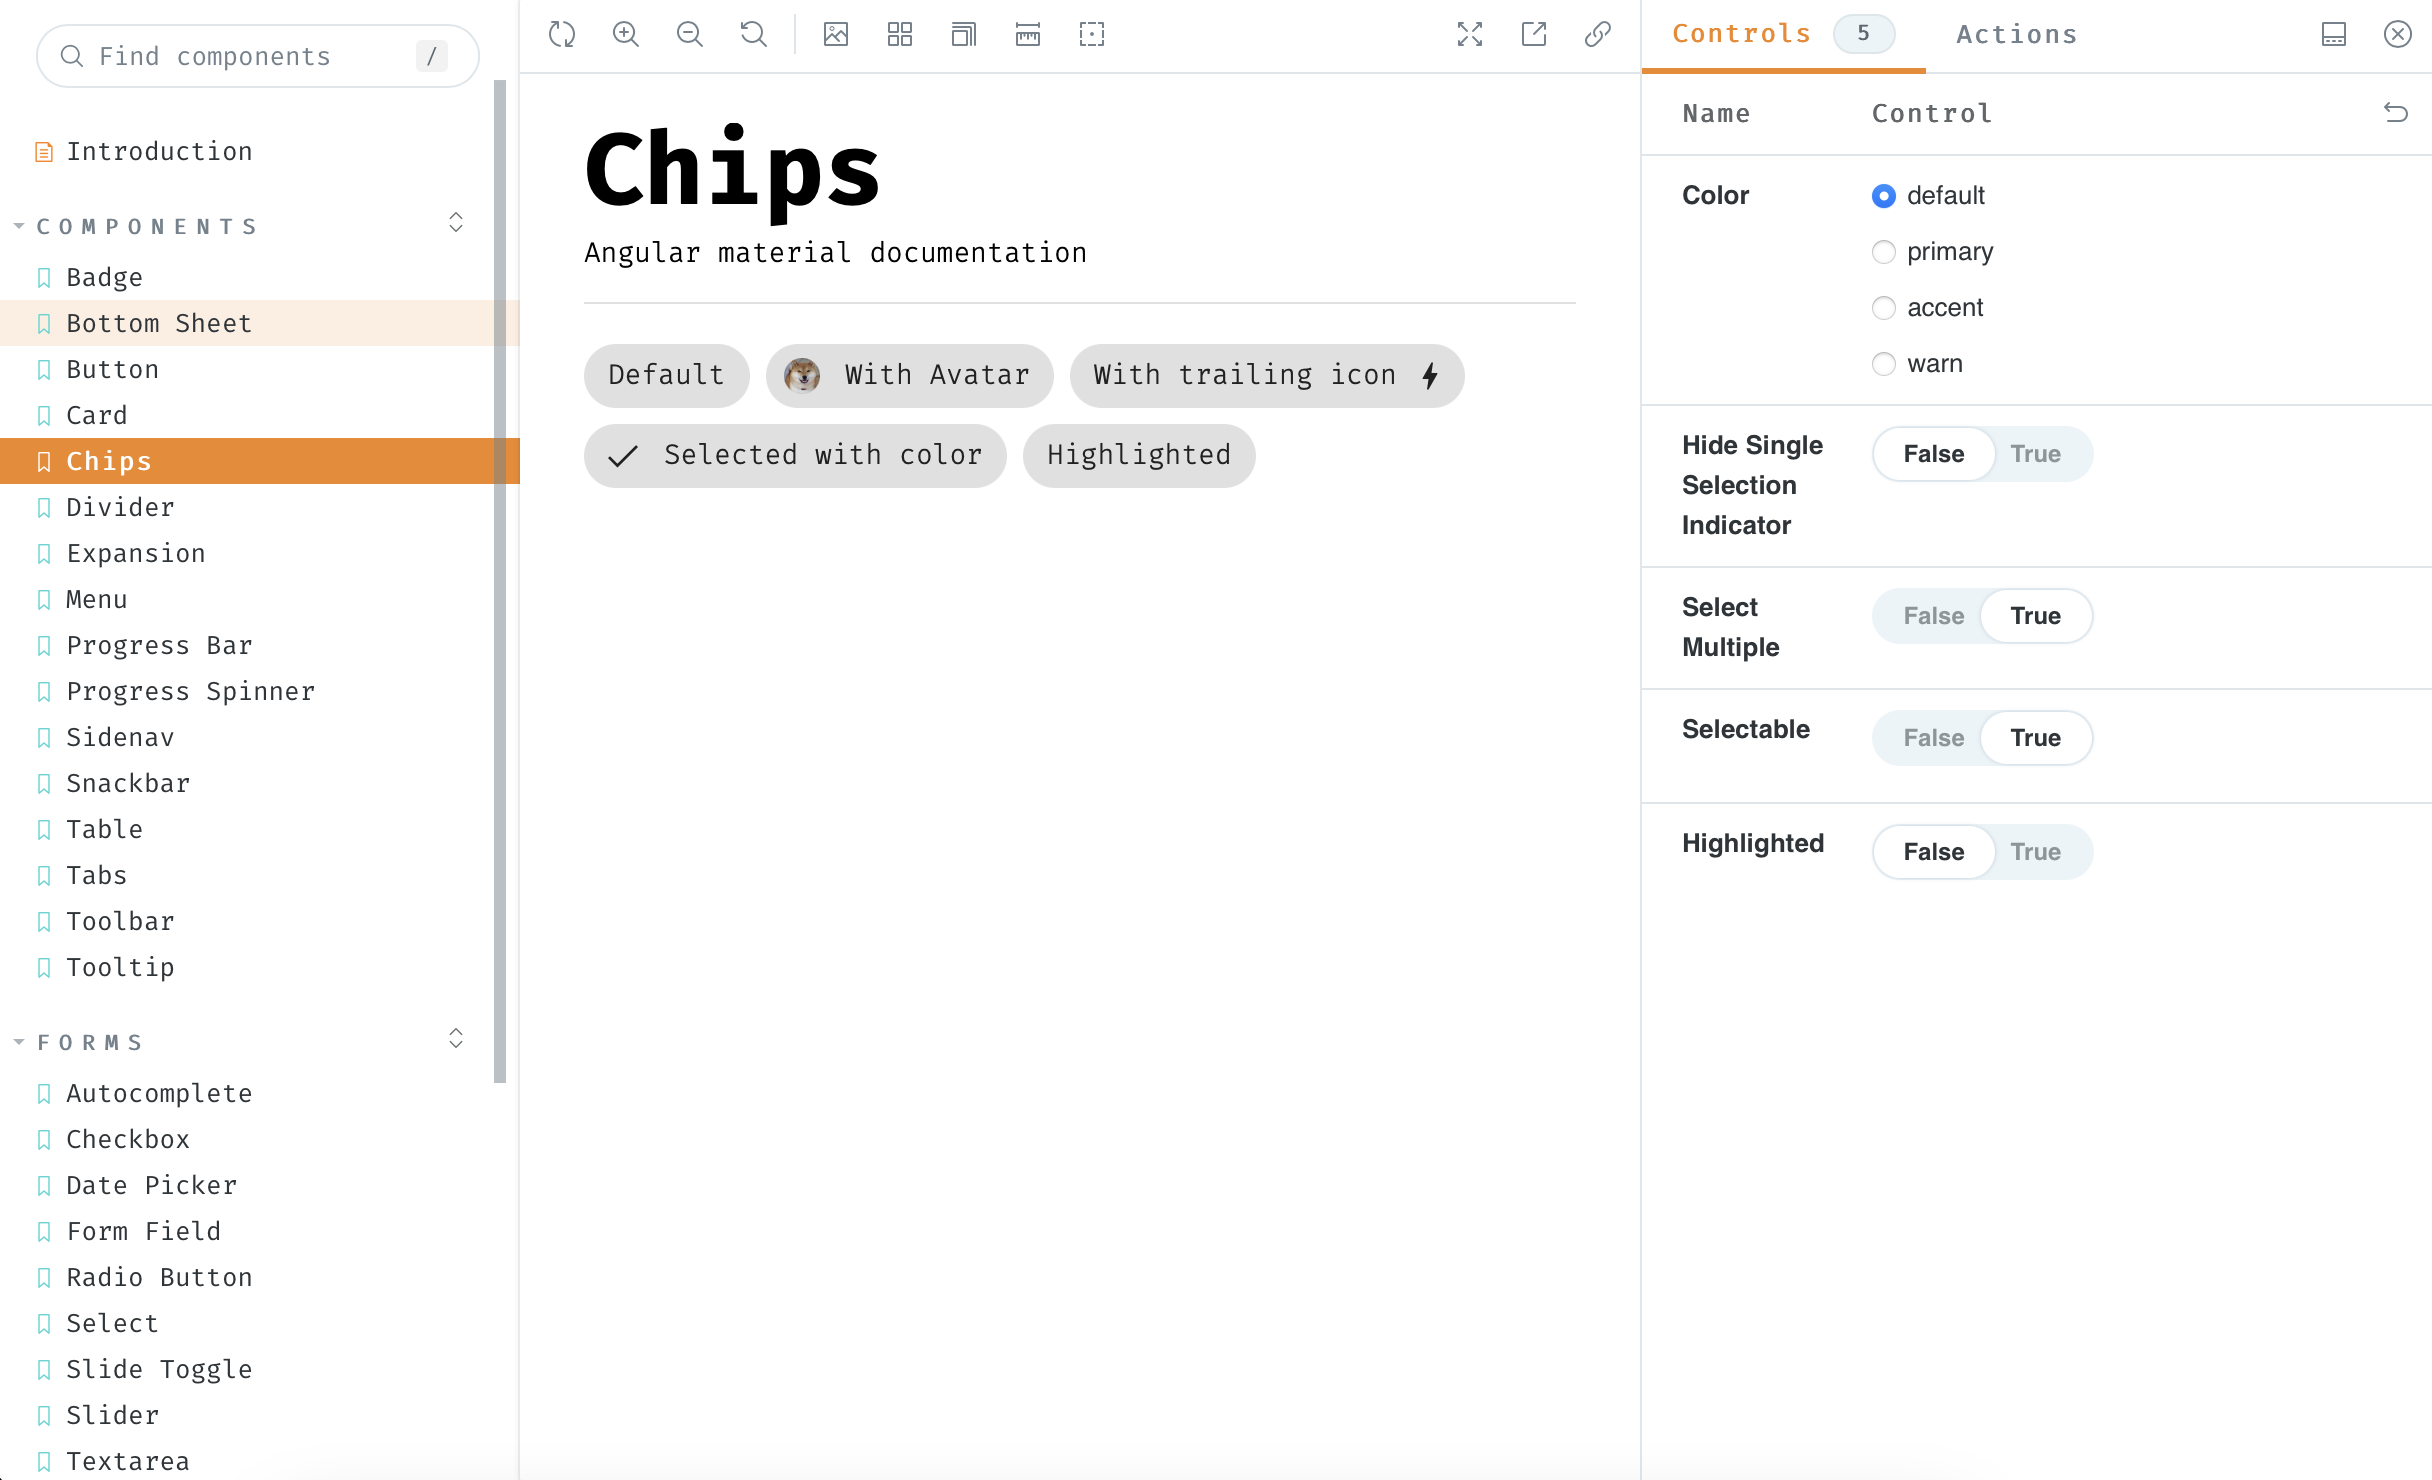Viewport: 2432px width, 1480px height.
Task: Click the Find components search field
Action: [x=240, y=57]
